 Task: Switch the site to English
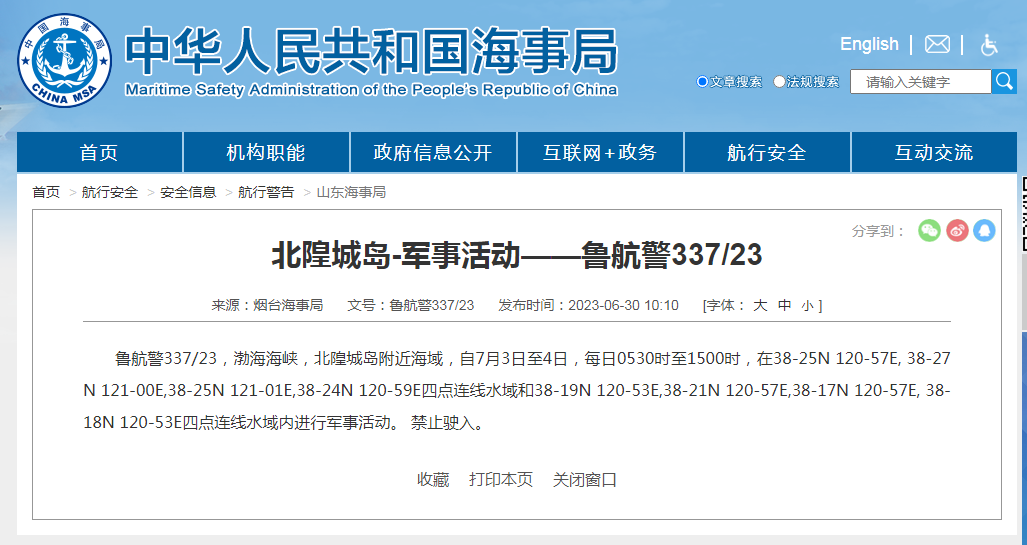[x=869, y=44]
